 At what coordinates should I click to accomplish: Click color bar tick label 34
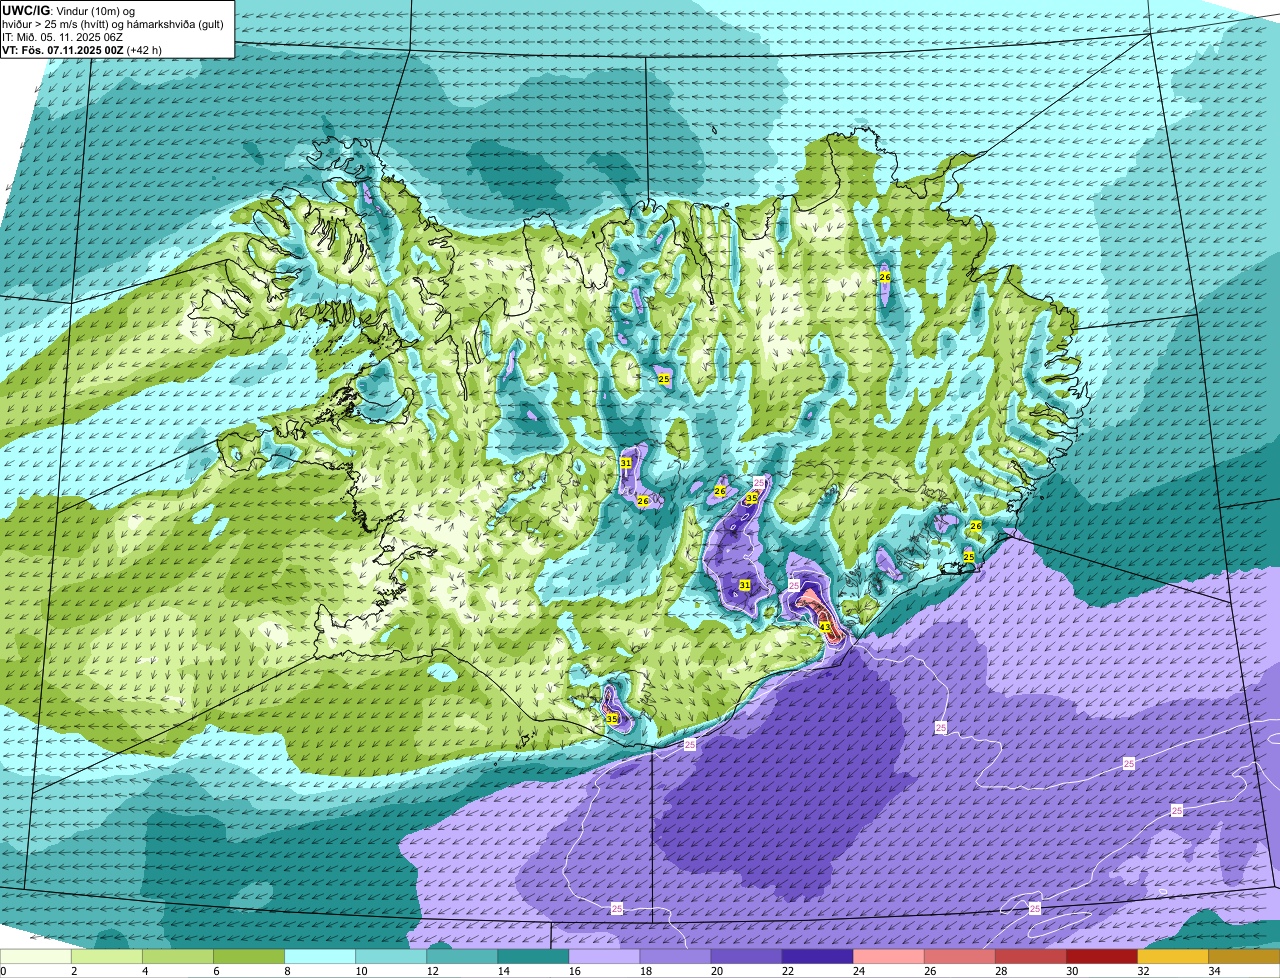click(1213, 971)
